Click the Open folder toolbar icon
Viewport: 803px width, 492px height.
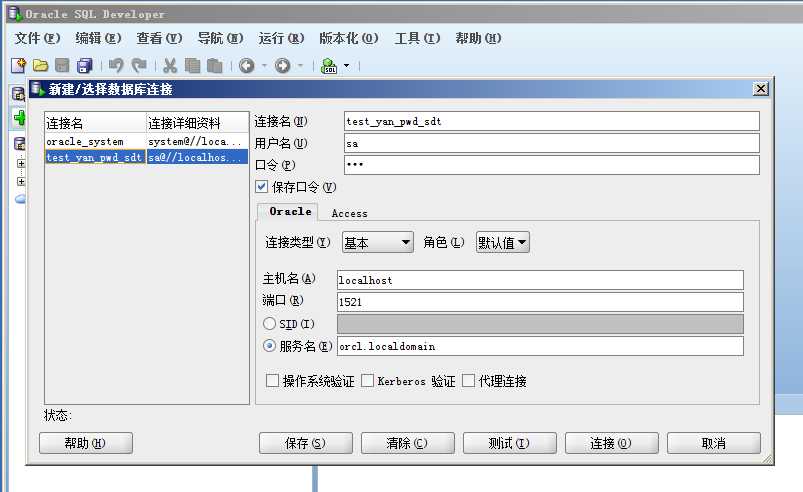click(x=40, y=66)
